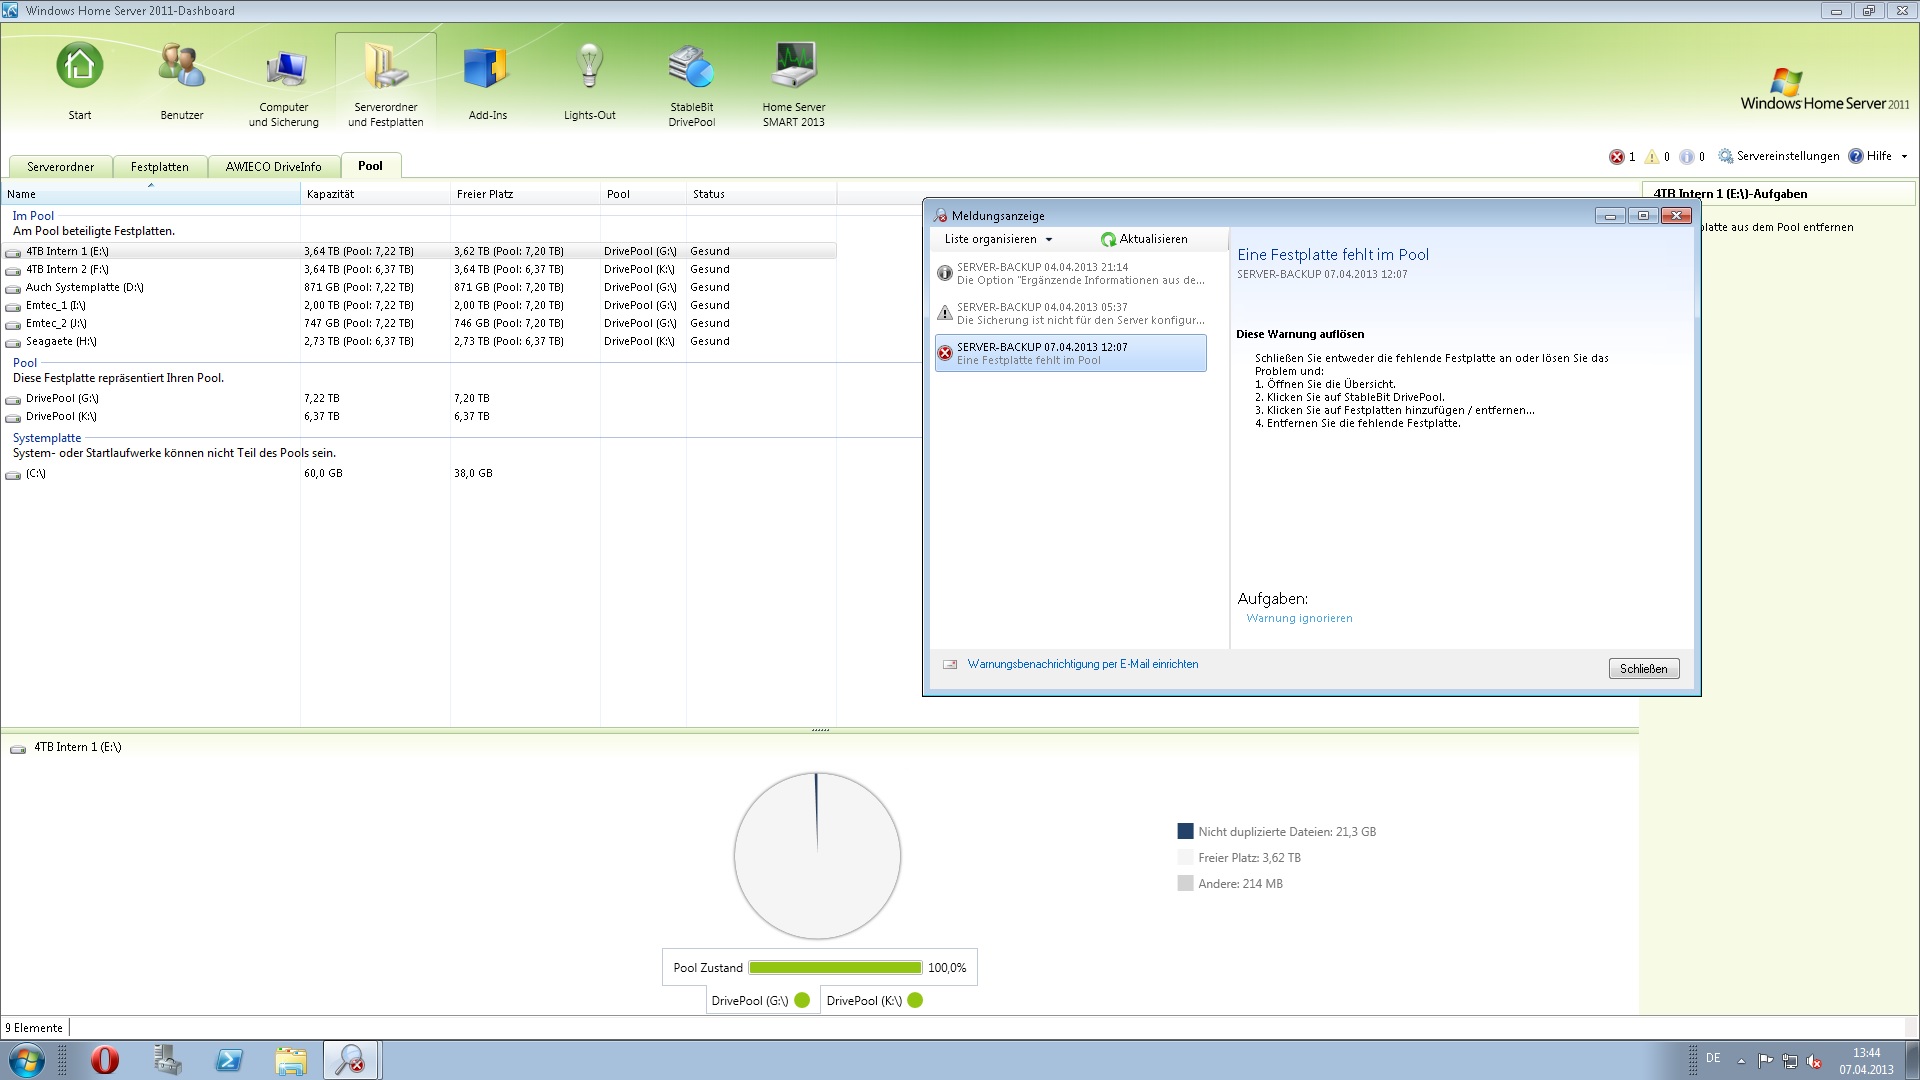Click the Action Center flag tray icon

1765,1061
